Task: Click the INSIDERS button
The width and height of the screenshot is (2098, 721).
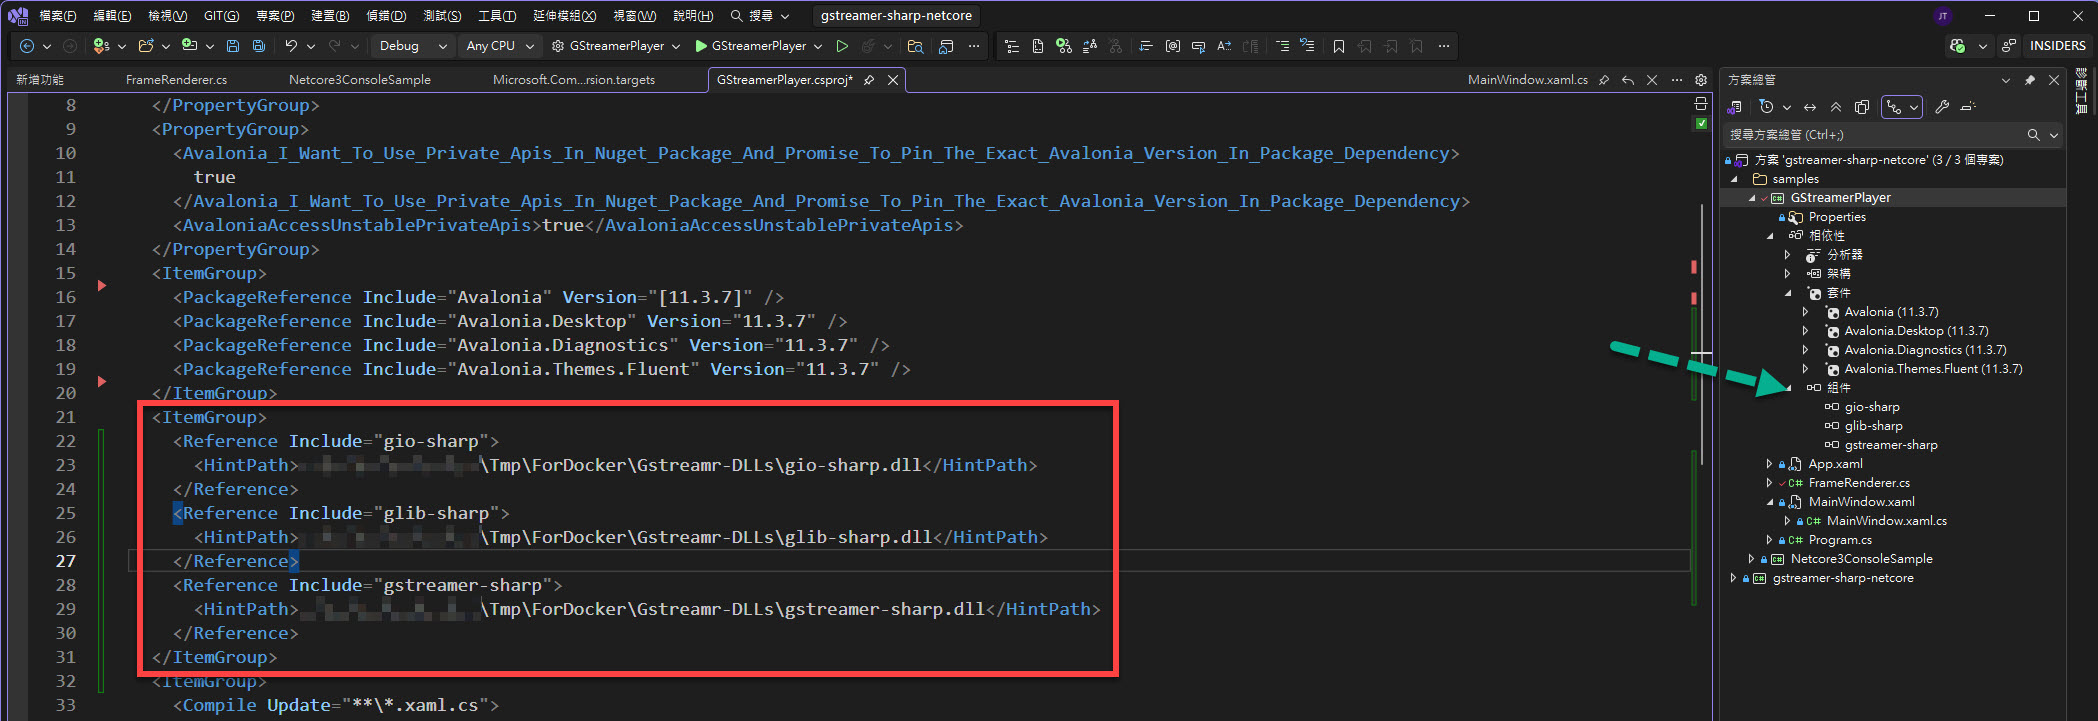Action: pos(2057,46)
